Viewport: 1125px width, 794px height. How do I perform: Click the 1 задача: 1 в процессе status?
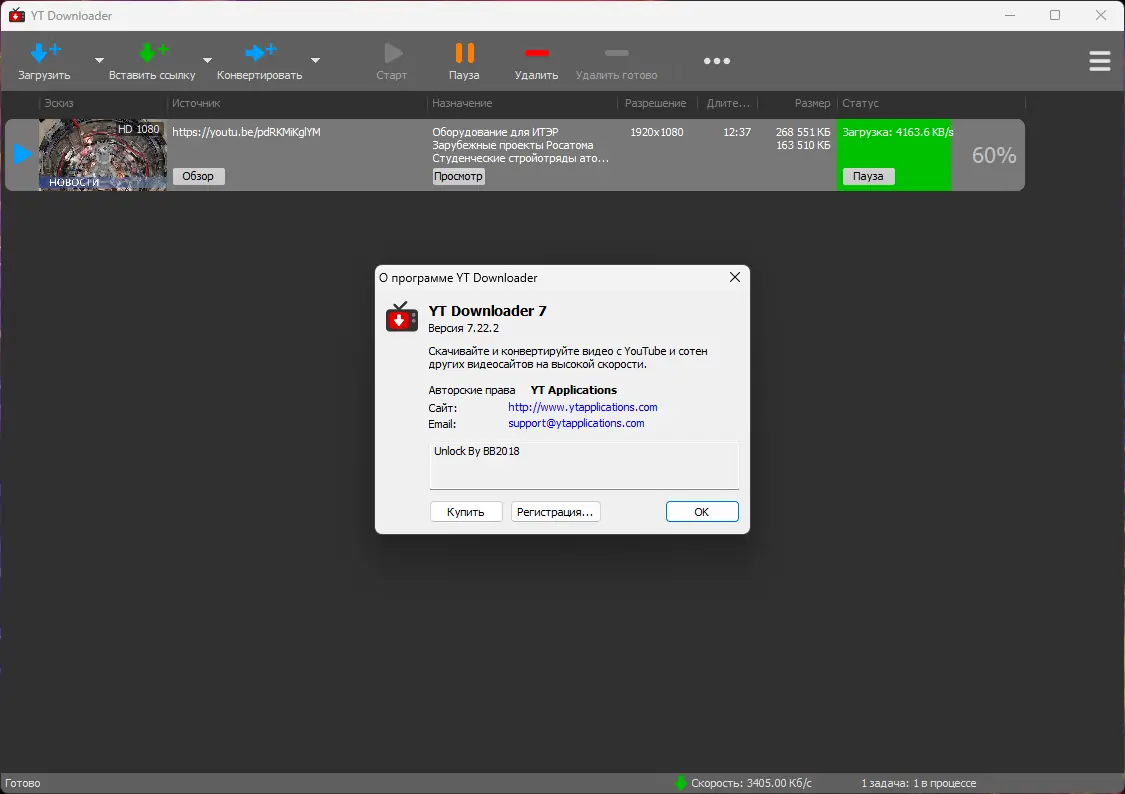(x=918, y=783)
